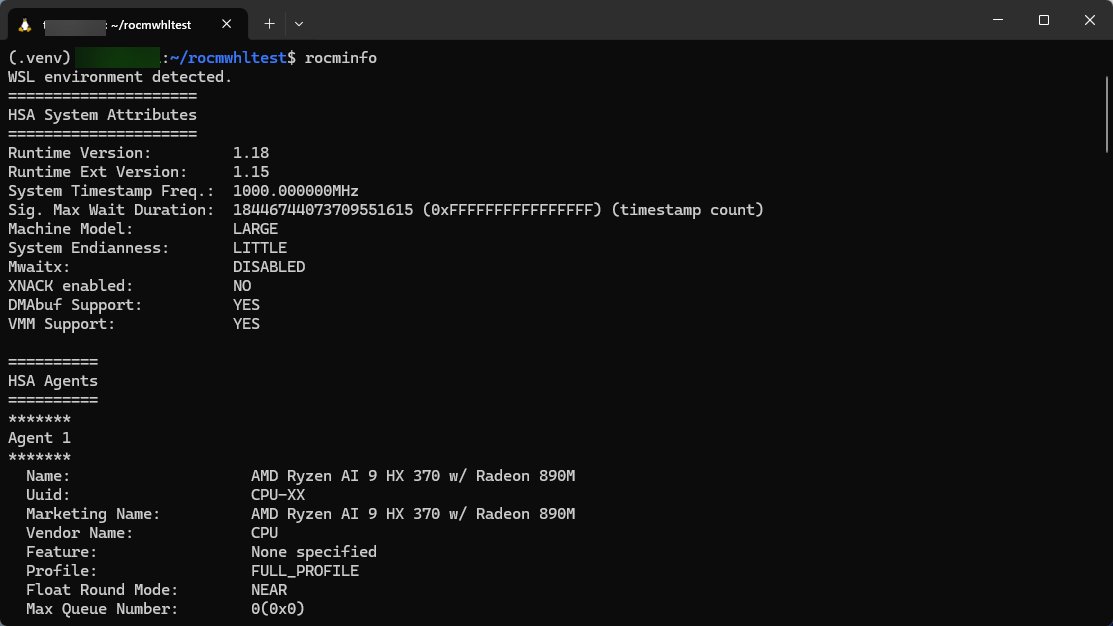This screenshot has height=626, width=1113.
Task: Close the ~/rocmwhltest tab
Action: (x=226, y=24)
